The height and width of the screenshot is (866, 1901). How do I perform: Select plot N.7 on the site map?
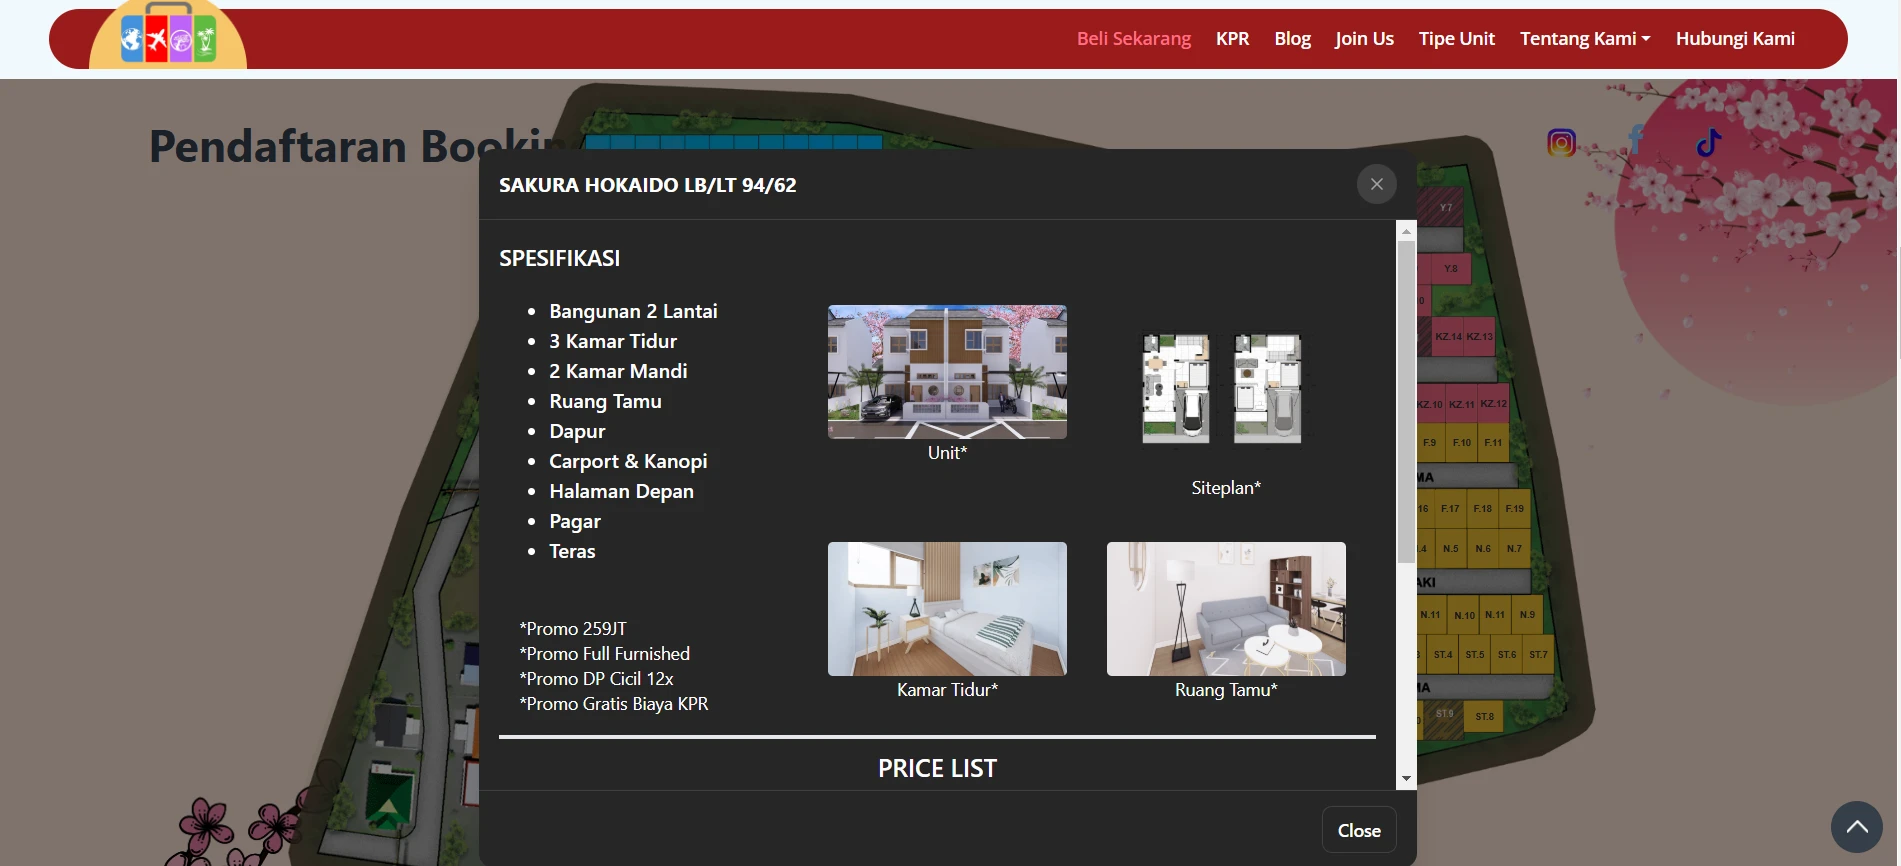click(1515, 548)
